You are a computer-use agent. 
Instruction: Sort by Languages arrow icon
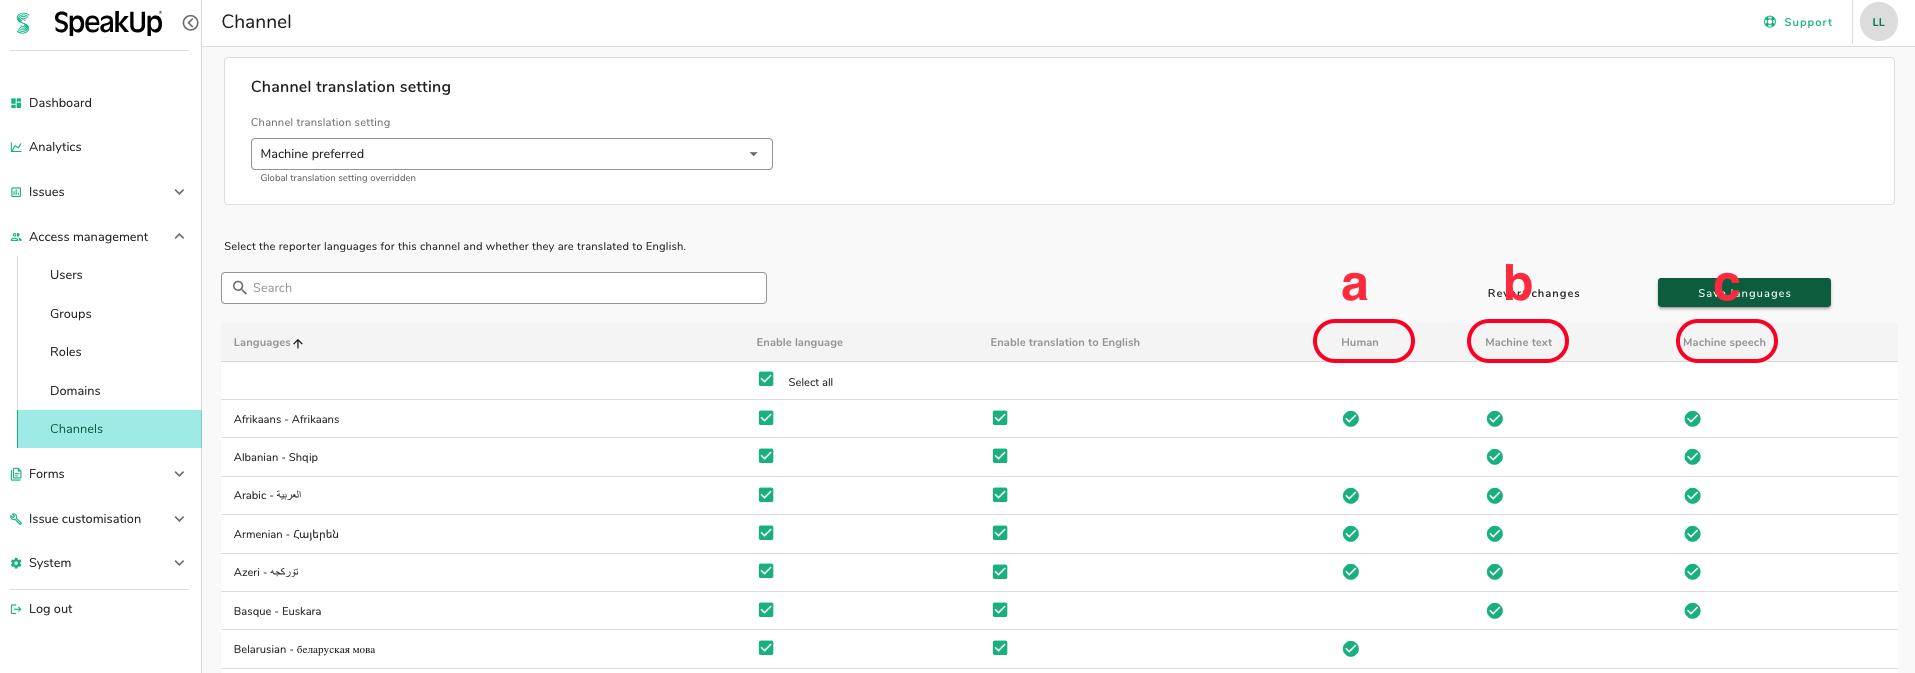point(298,343)
